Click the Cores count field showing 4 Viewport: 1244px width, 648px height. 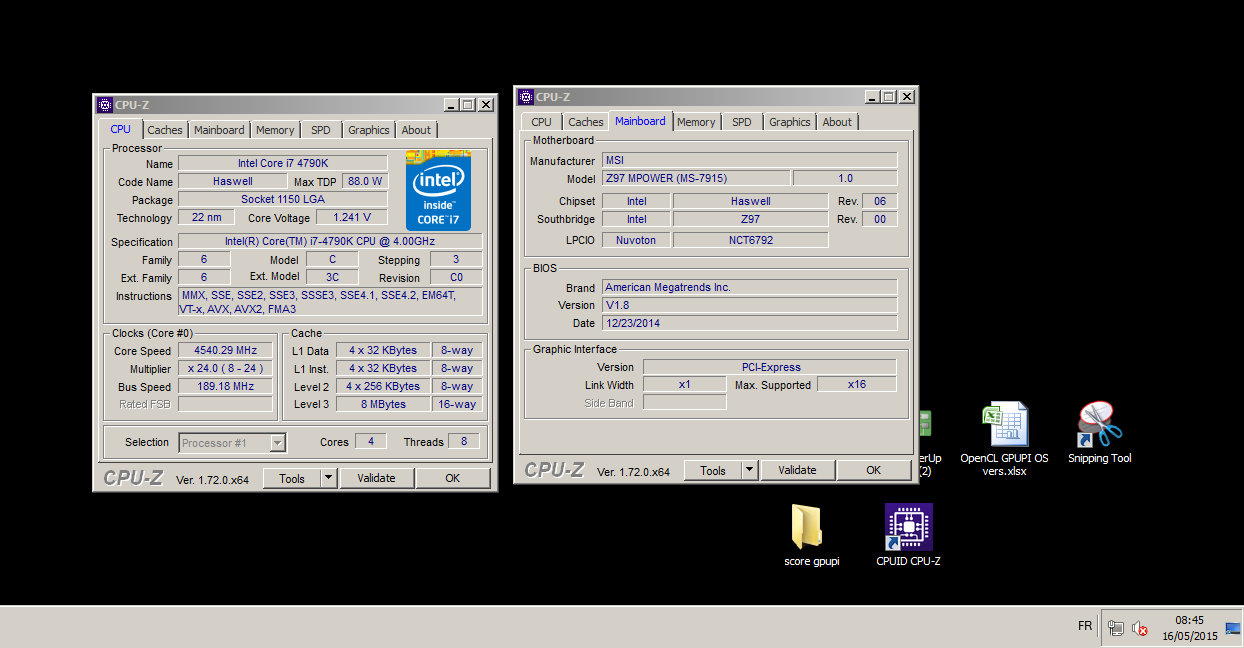370,441
